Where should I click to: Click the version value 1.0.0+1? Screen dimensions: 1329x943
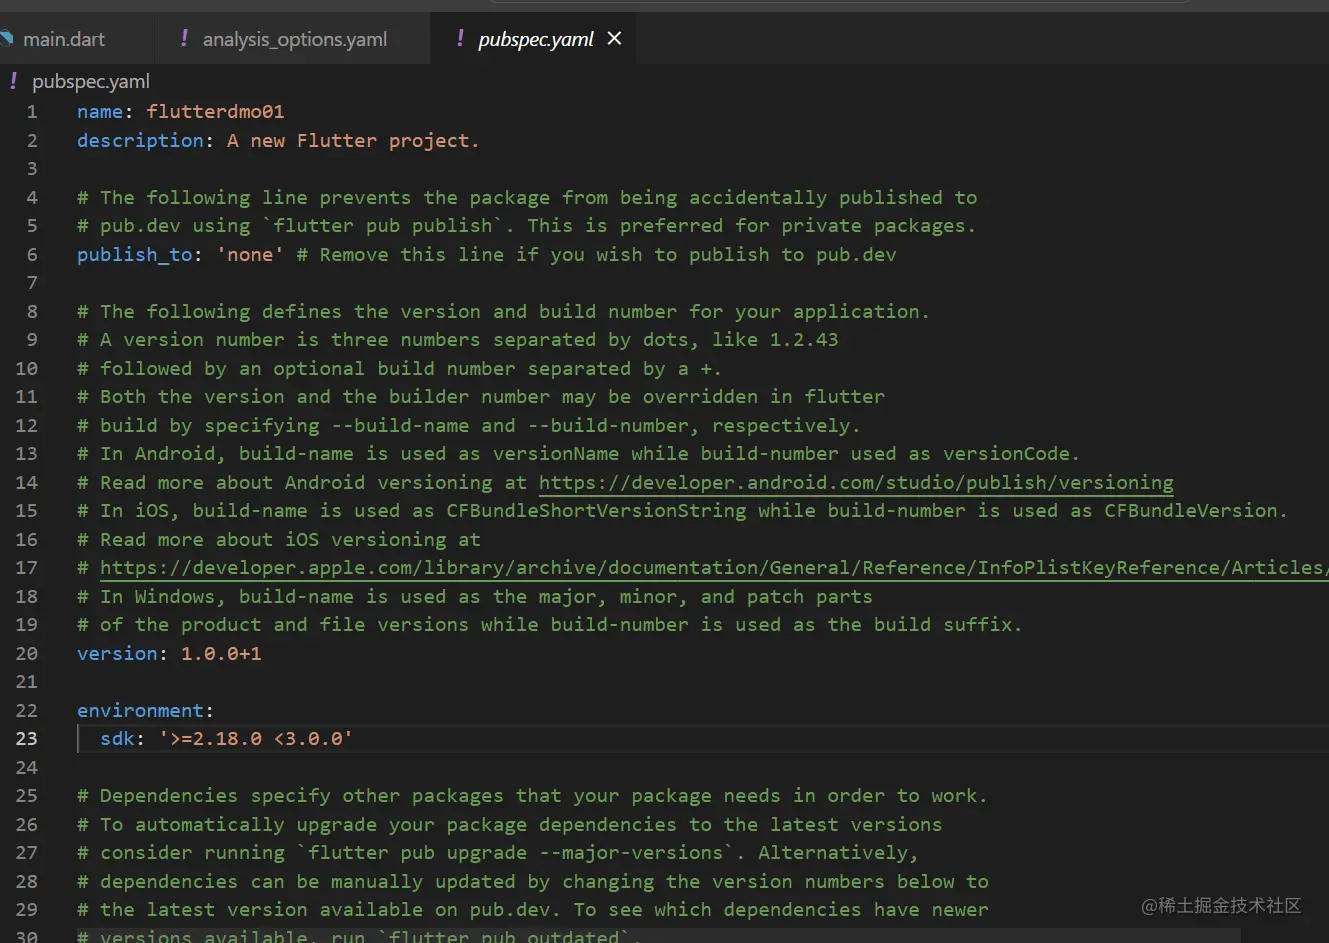tap(221, 654)
